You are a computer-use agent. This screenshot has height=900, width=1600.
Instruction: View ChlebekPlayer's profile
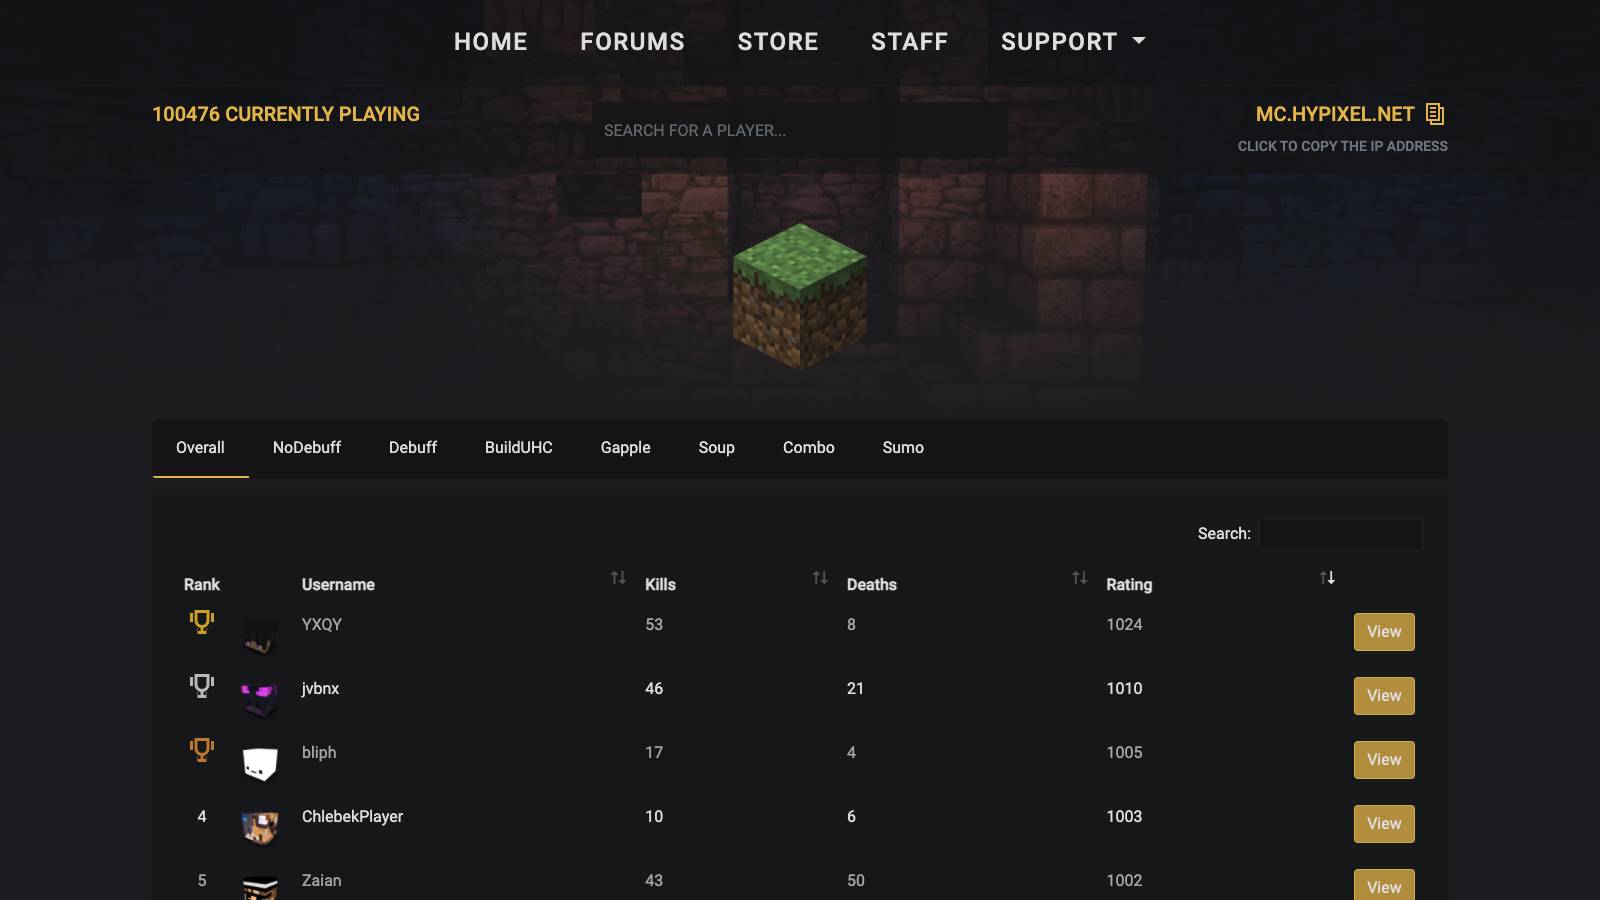coord(1384,824)
